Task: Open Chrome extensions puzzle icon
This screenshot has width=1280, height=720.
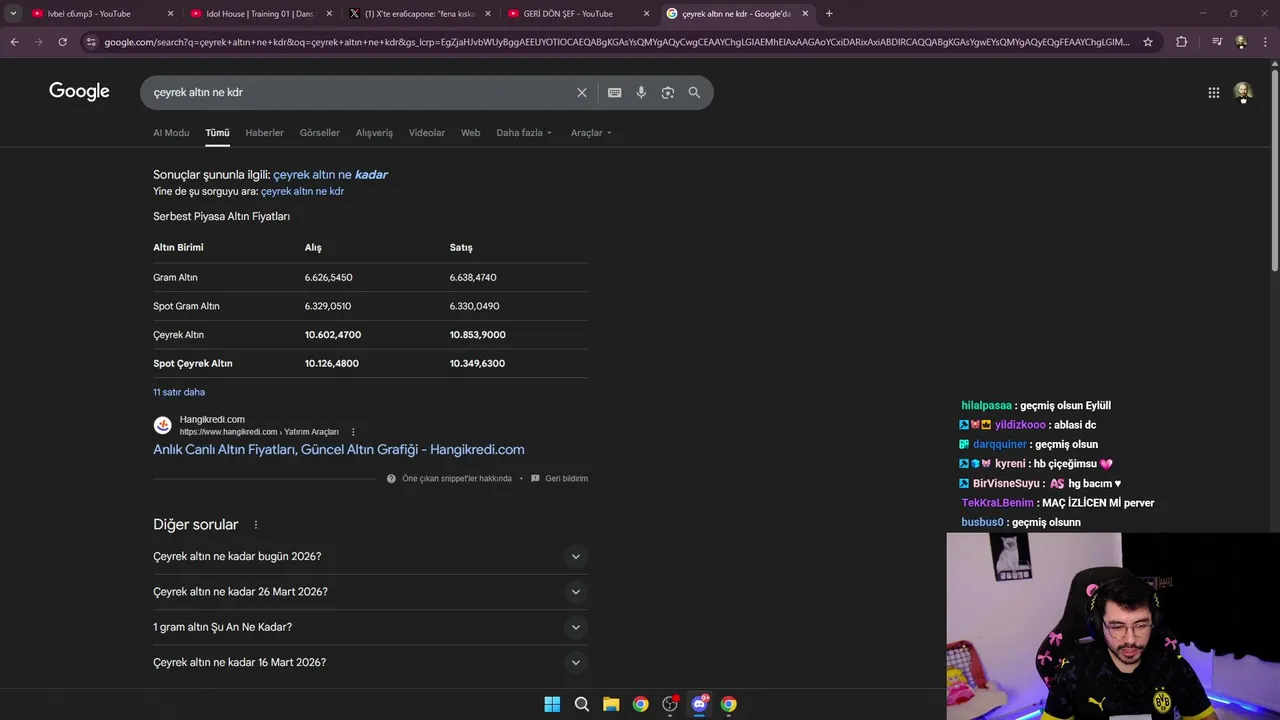Action: coord(1181,42)
